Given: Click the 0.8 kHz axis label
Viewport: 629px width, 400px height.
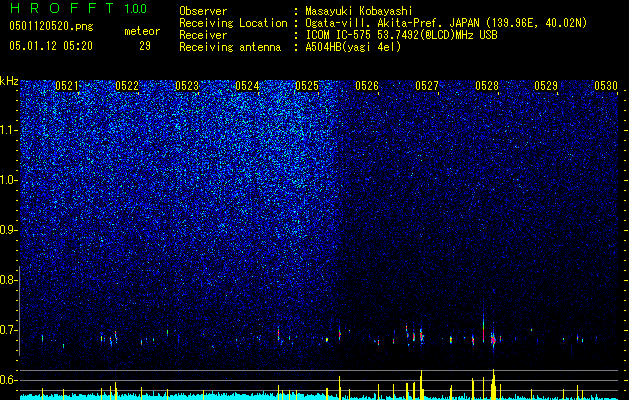Looking at the screenshot, I should coord(7,280).
